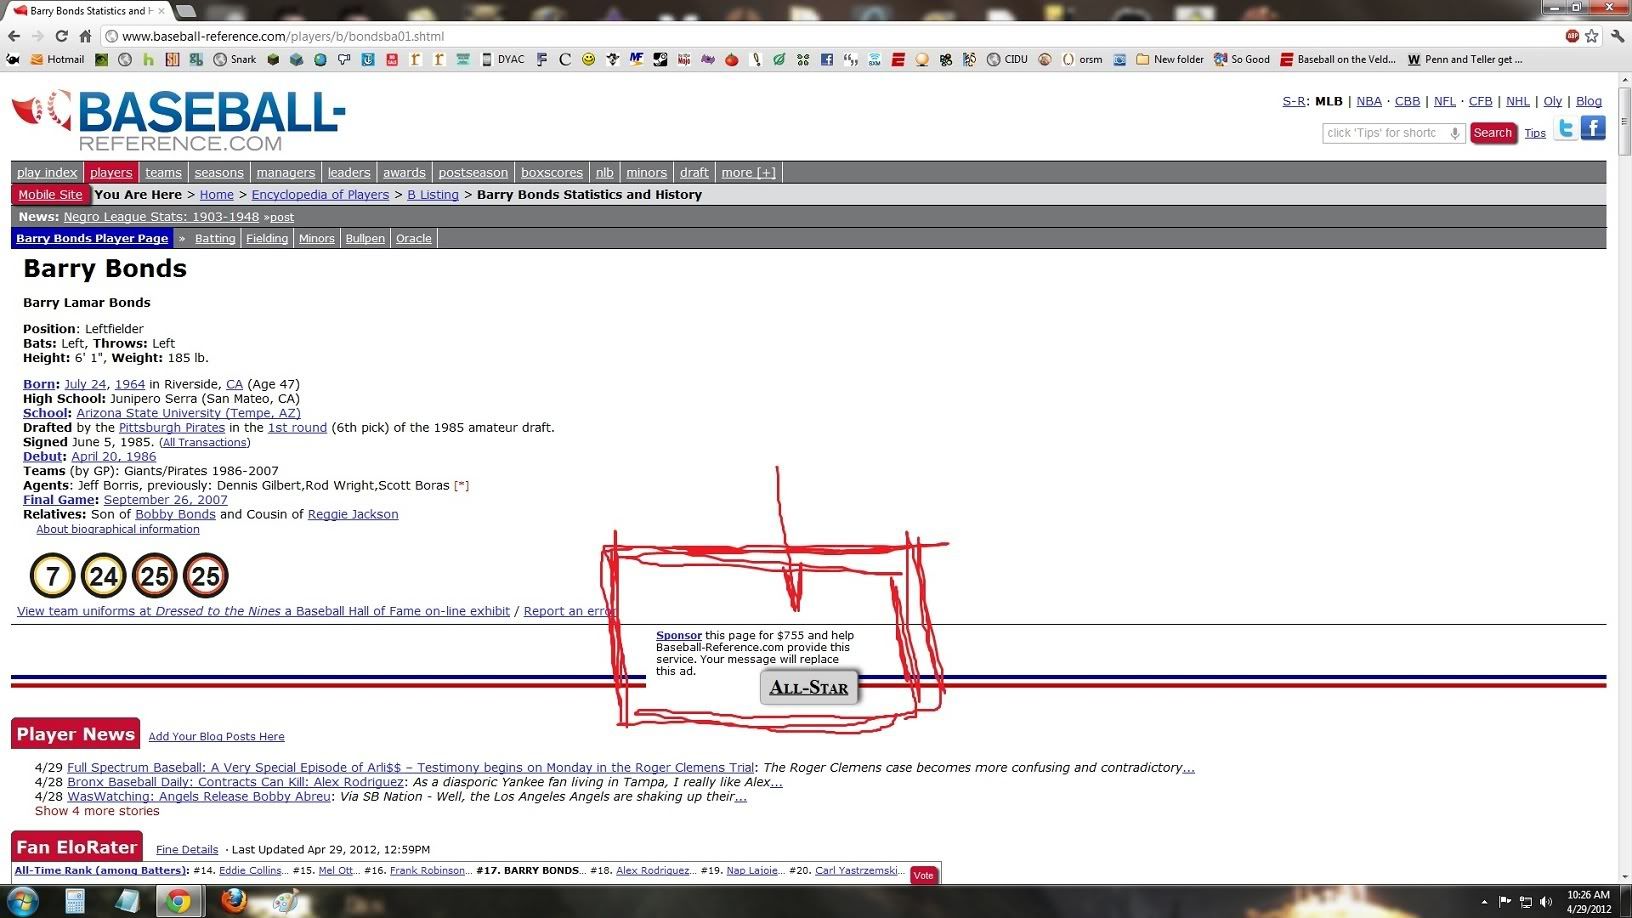This screenshot has height=918, width=1632.
Task: Switch to the Batting sub-tab
Action: point(215,239)
